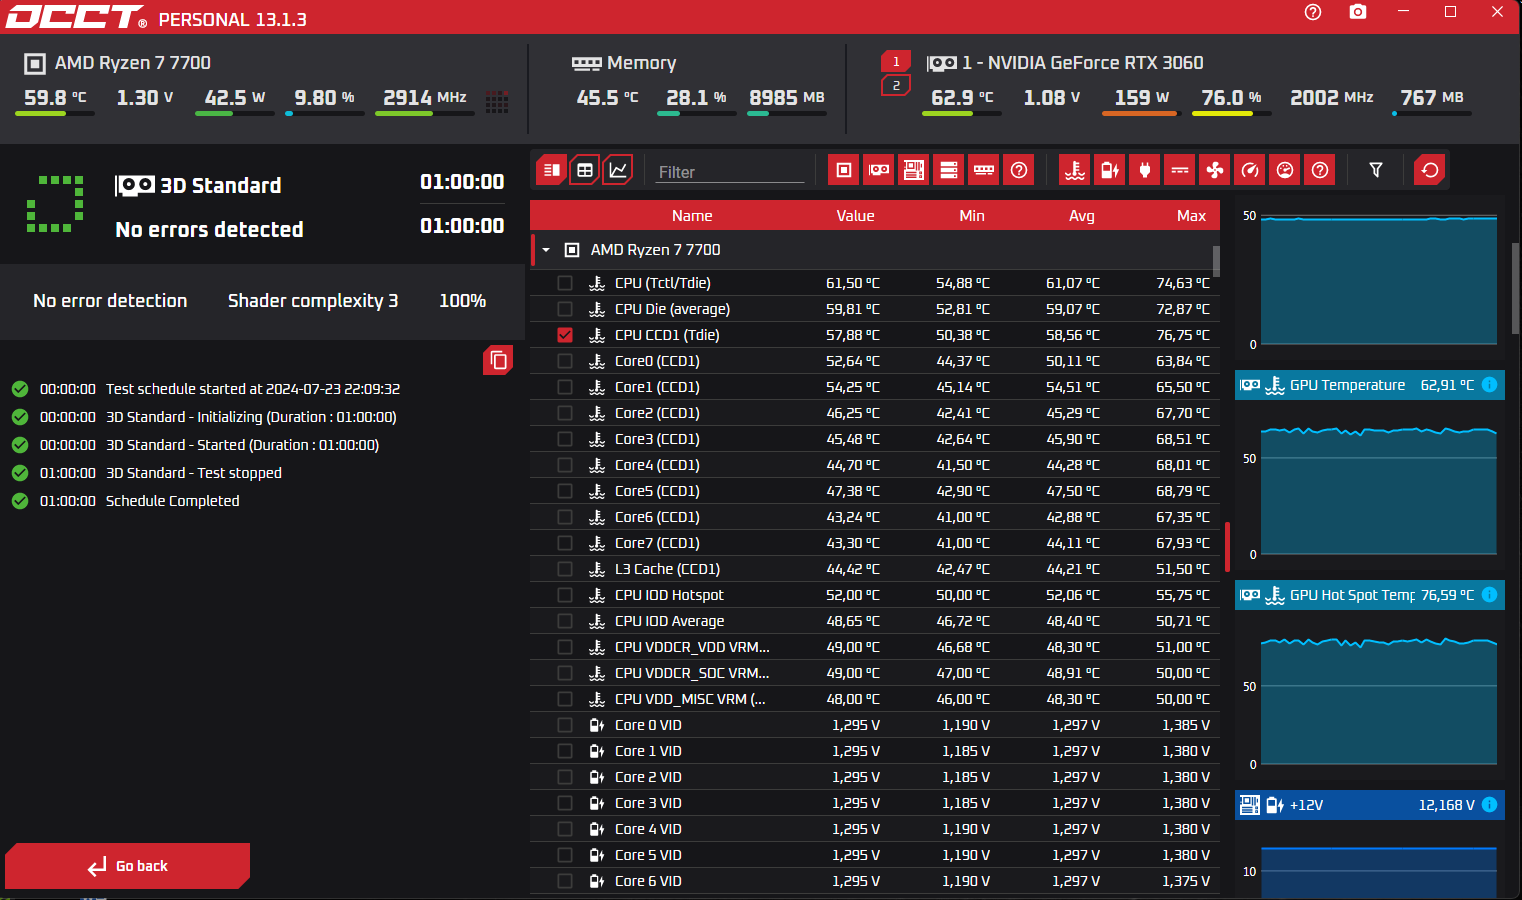The image size is (1522, 900).
Task: Select GPU tab 2 in the header
Action: point(896,86)
